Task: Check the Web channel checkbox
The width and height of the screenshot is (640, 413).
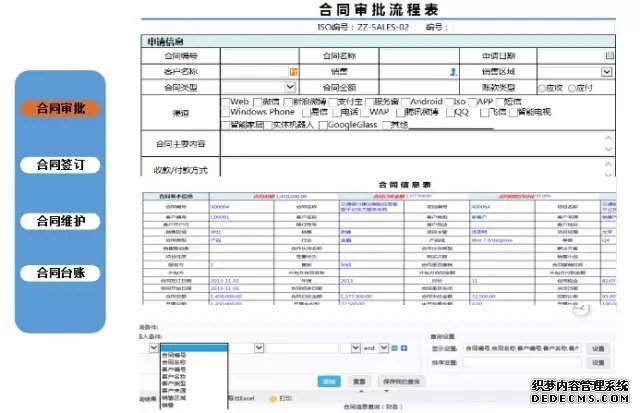Action: click(225, 102)
